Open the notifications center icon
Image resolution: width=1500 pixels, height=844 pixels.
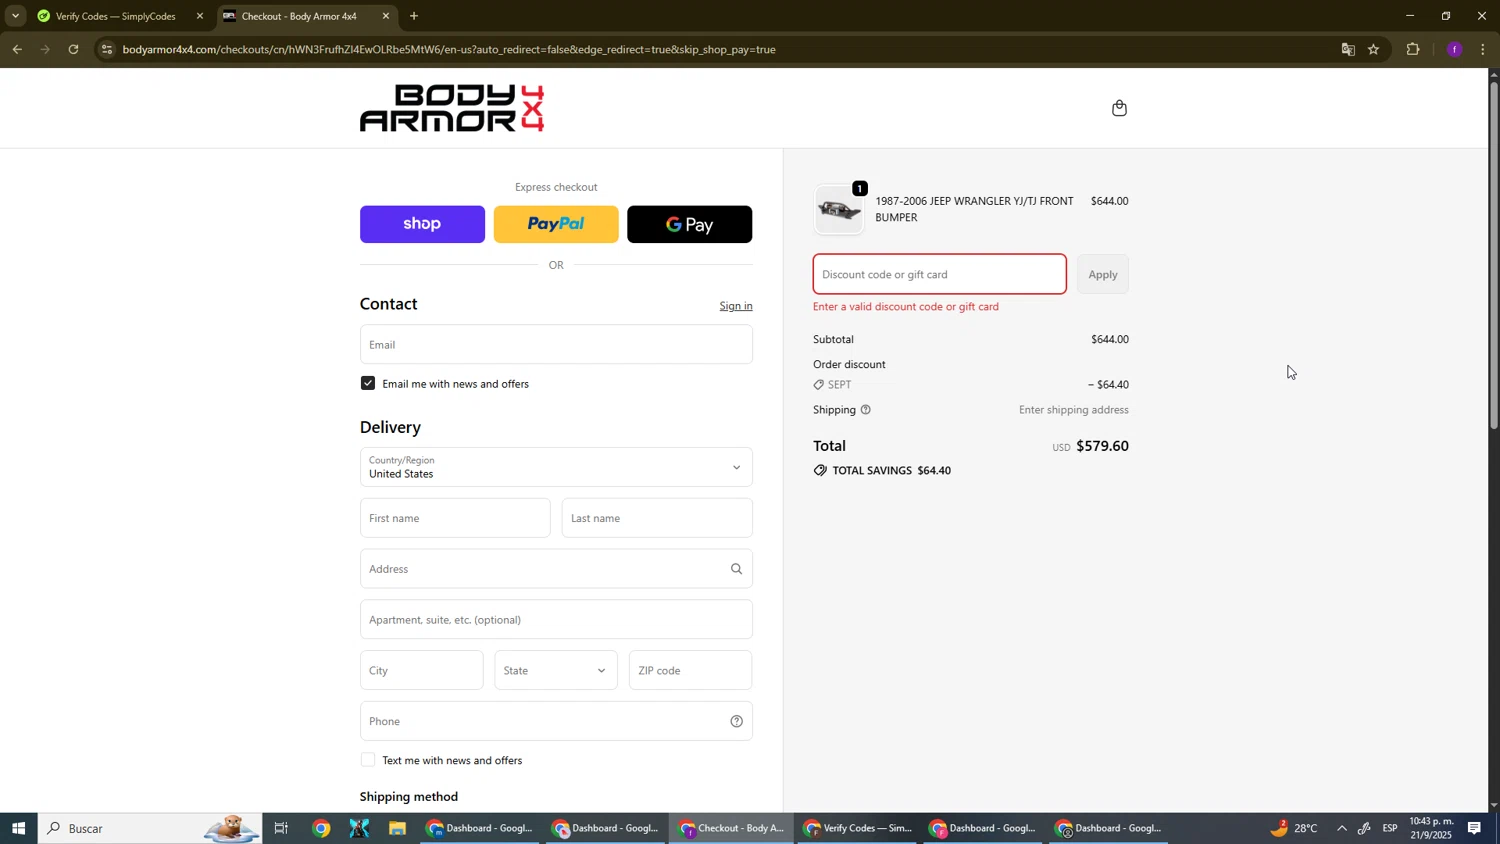pyautogui.click(x=1475, y=828)
